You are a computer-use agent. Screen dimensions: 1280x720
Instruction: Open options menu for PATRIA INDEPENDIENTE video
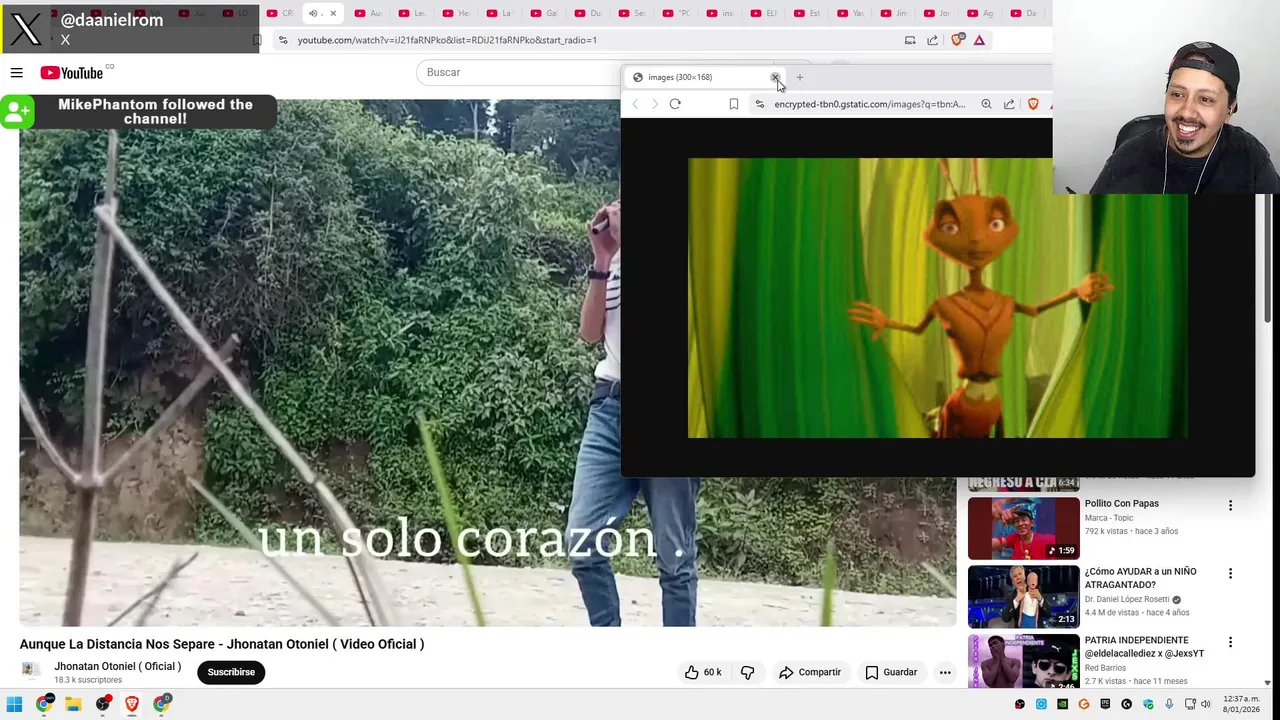pyautogui.click(x=1230, y=642)
